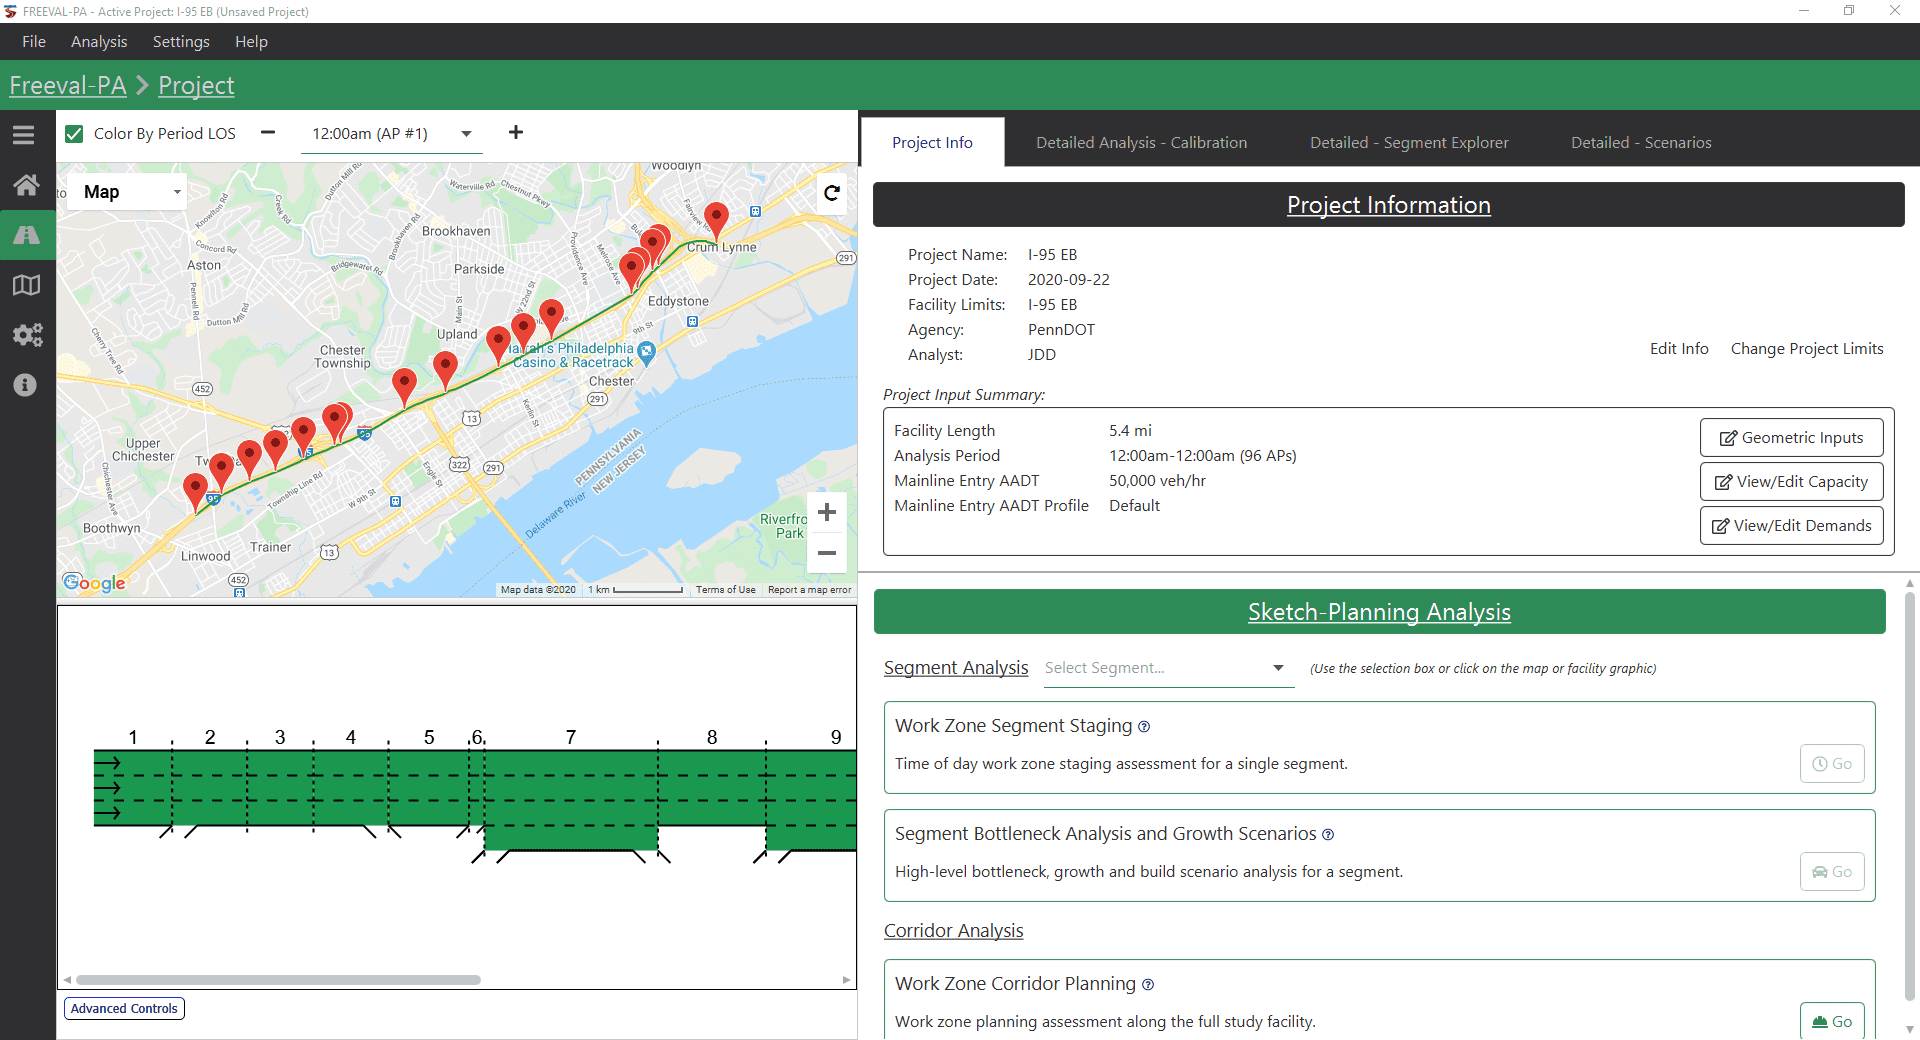The height and width of the screenshot is (1040, 1920).
Task: Go to previous analysis period with minus icon
Action: pos(268,133)
